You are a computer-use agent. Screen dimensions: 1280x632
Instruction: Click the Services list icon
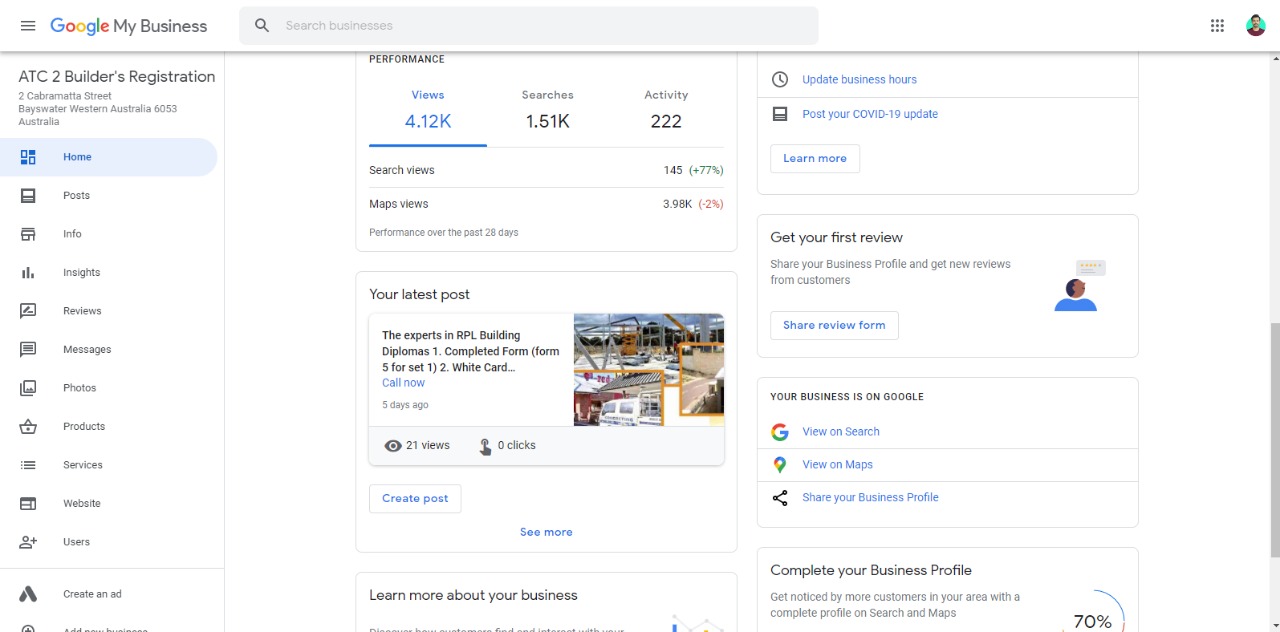28,465
